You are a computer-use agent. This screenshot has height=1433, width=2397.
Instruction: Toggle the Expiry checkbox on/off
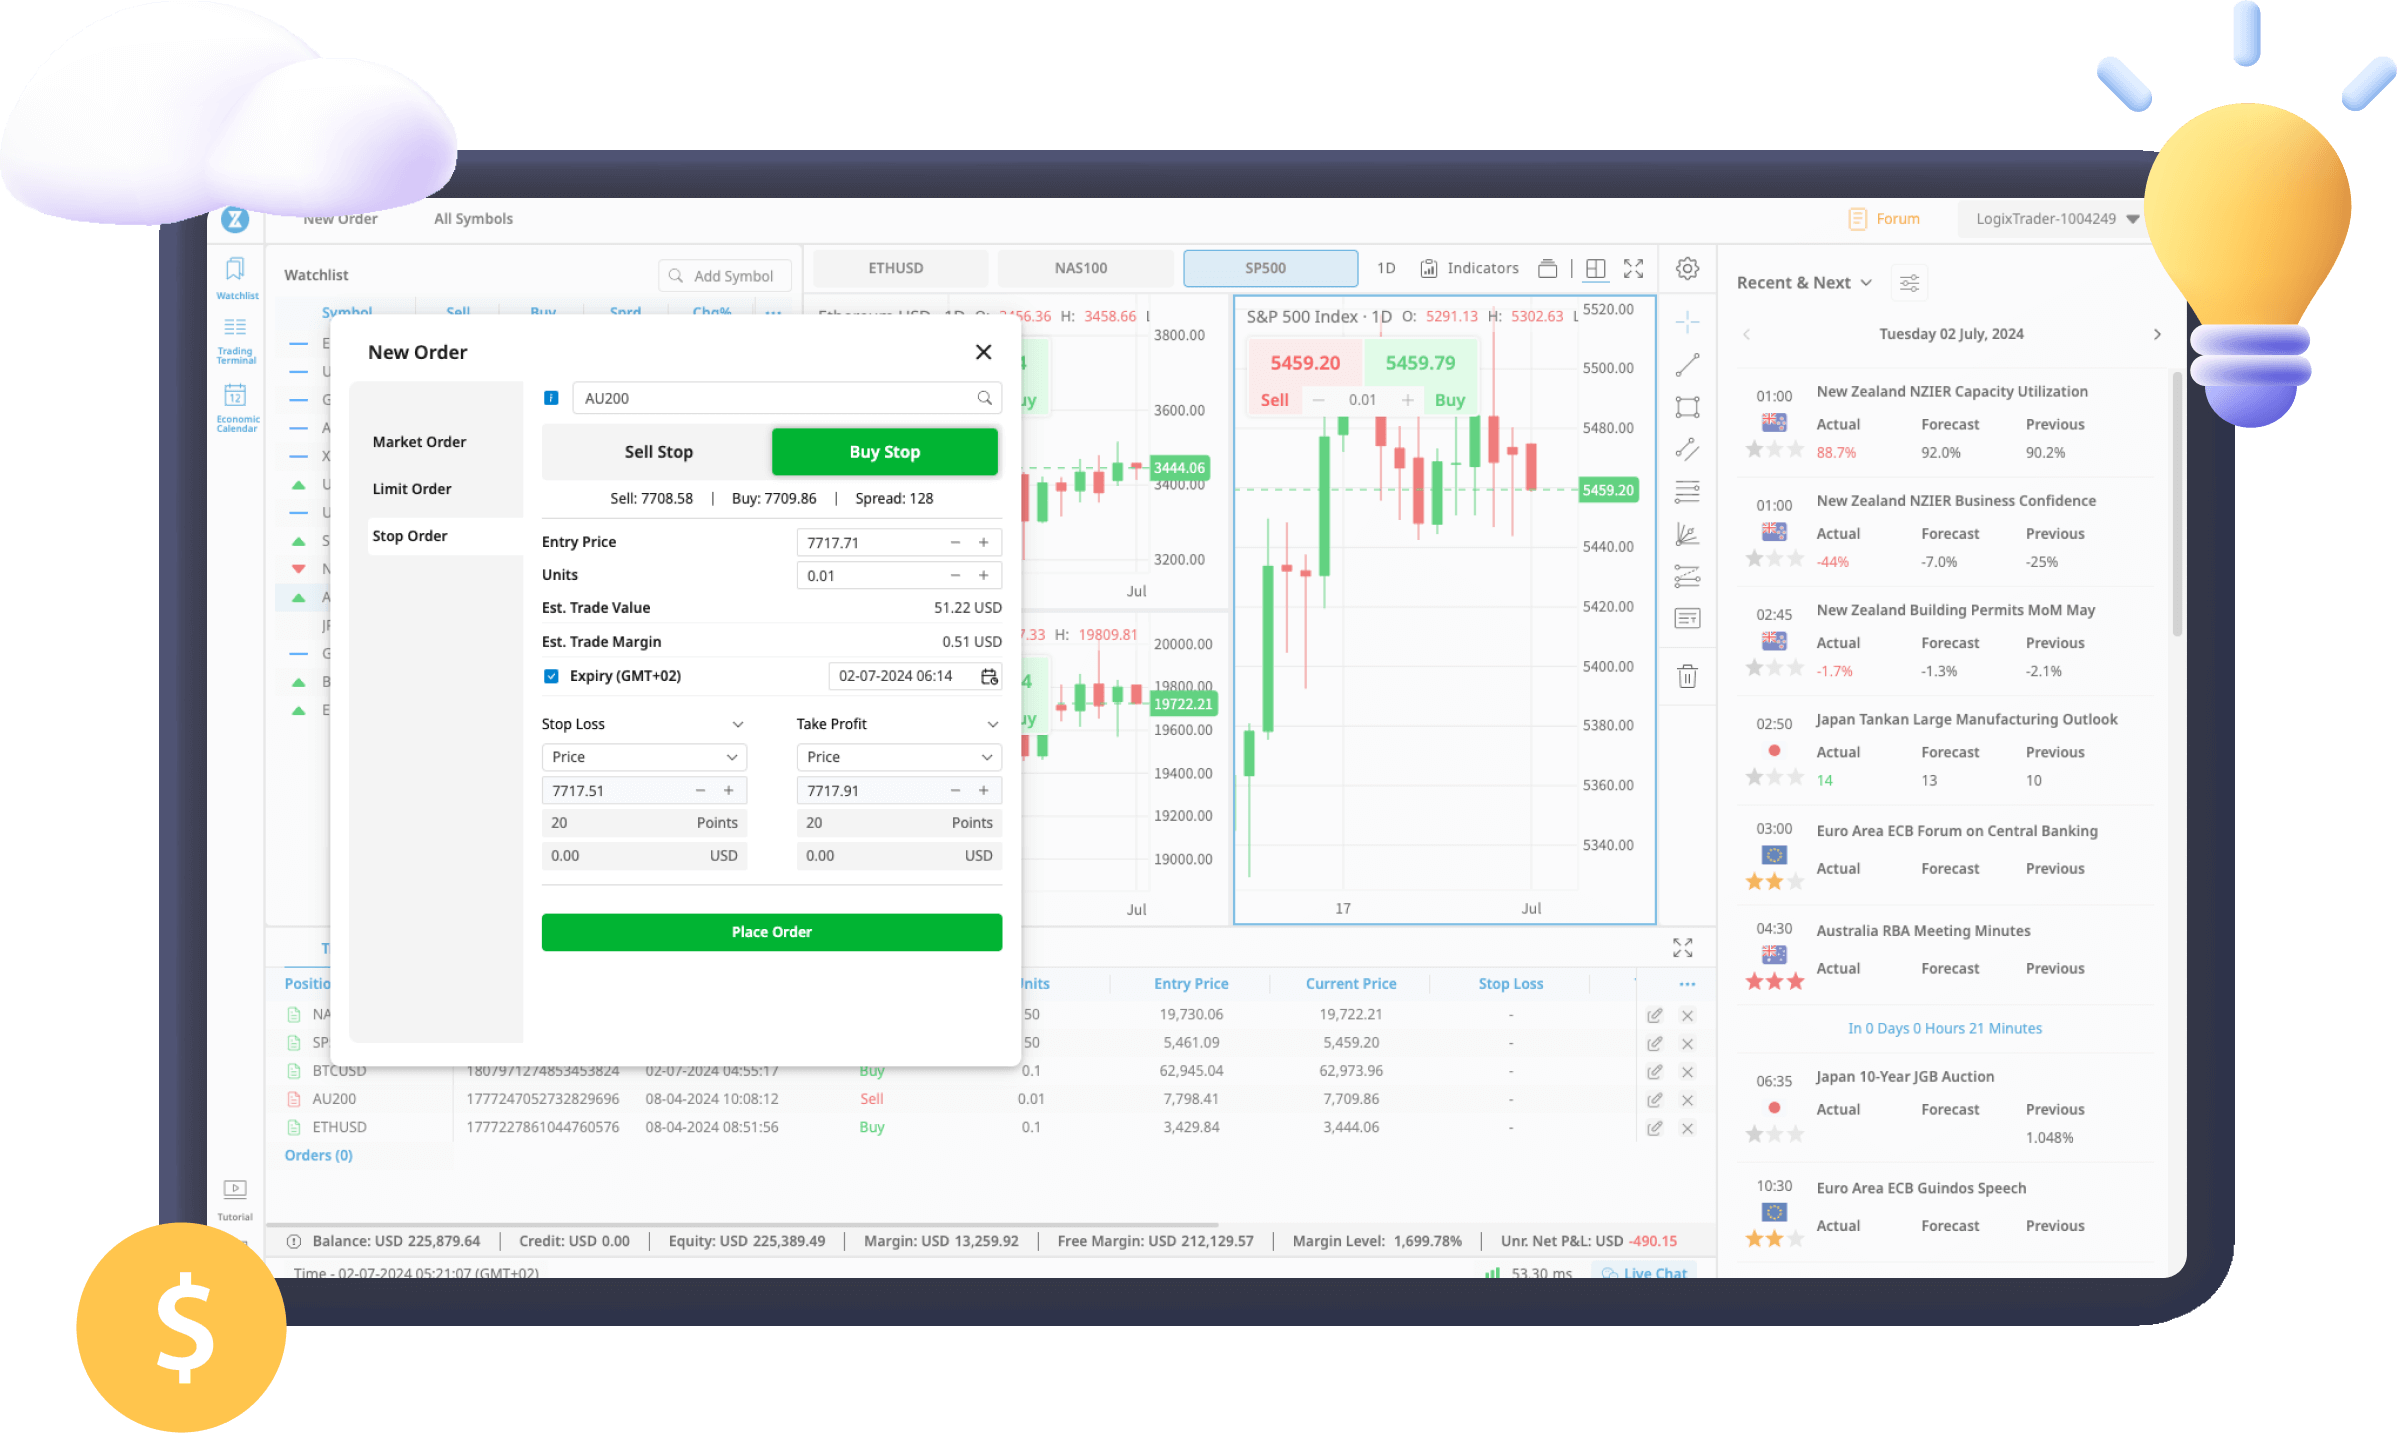pyautogui.click(x=549, y=676)
